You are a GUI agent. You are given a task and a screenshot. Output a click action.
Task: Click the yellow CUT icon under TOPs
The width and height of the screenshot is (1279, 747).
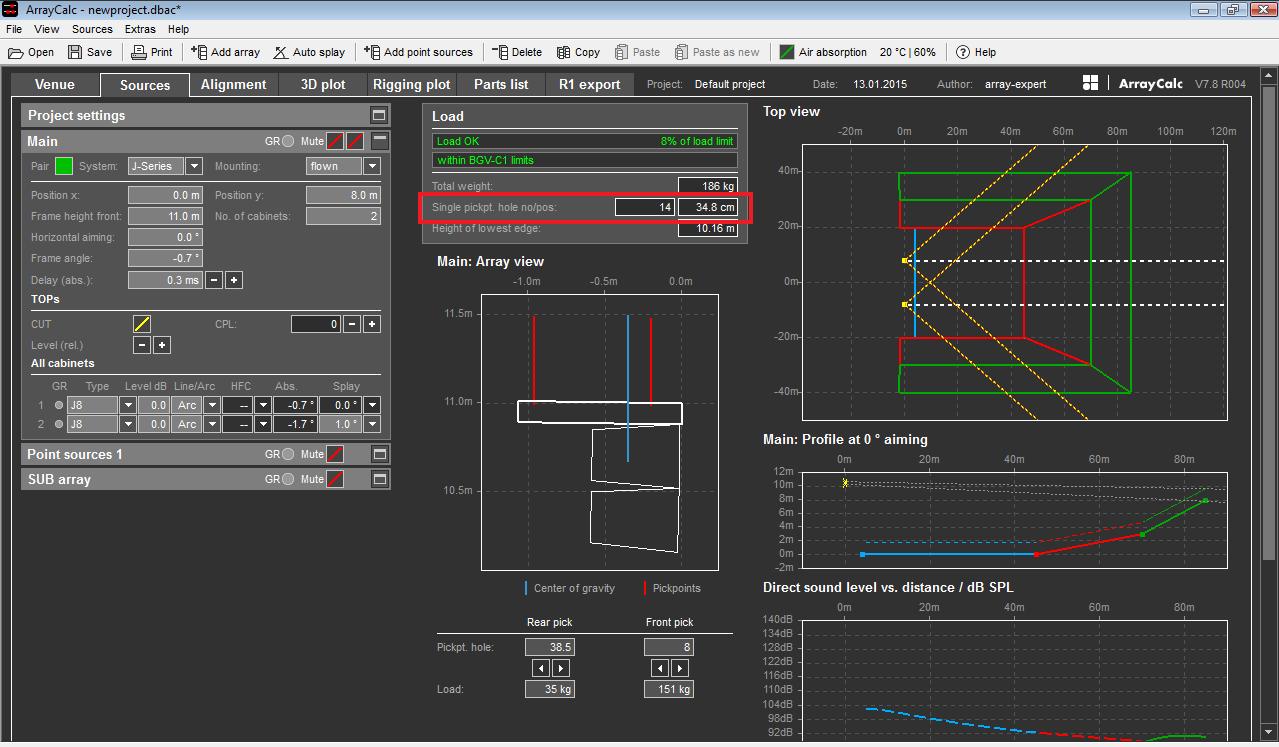(142, 324)
